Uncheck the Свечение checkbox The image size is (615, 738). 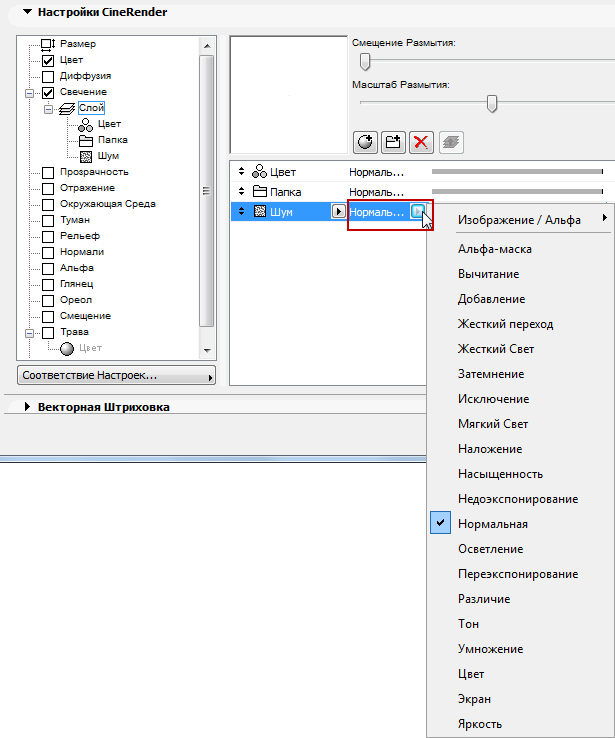coord(48,93)
